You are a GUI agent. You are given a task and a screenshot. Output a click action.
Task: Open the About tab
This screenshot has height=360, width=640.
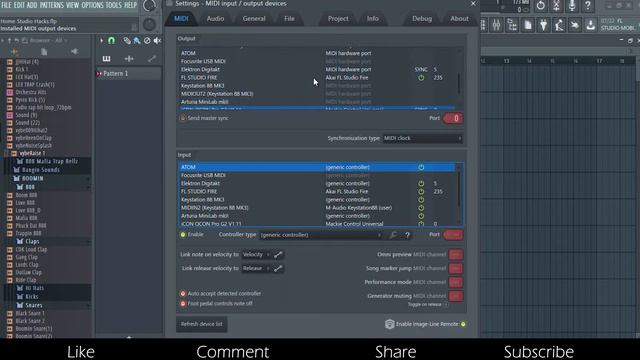pos(459,18)
